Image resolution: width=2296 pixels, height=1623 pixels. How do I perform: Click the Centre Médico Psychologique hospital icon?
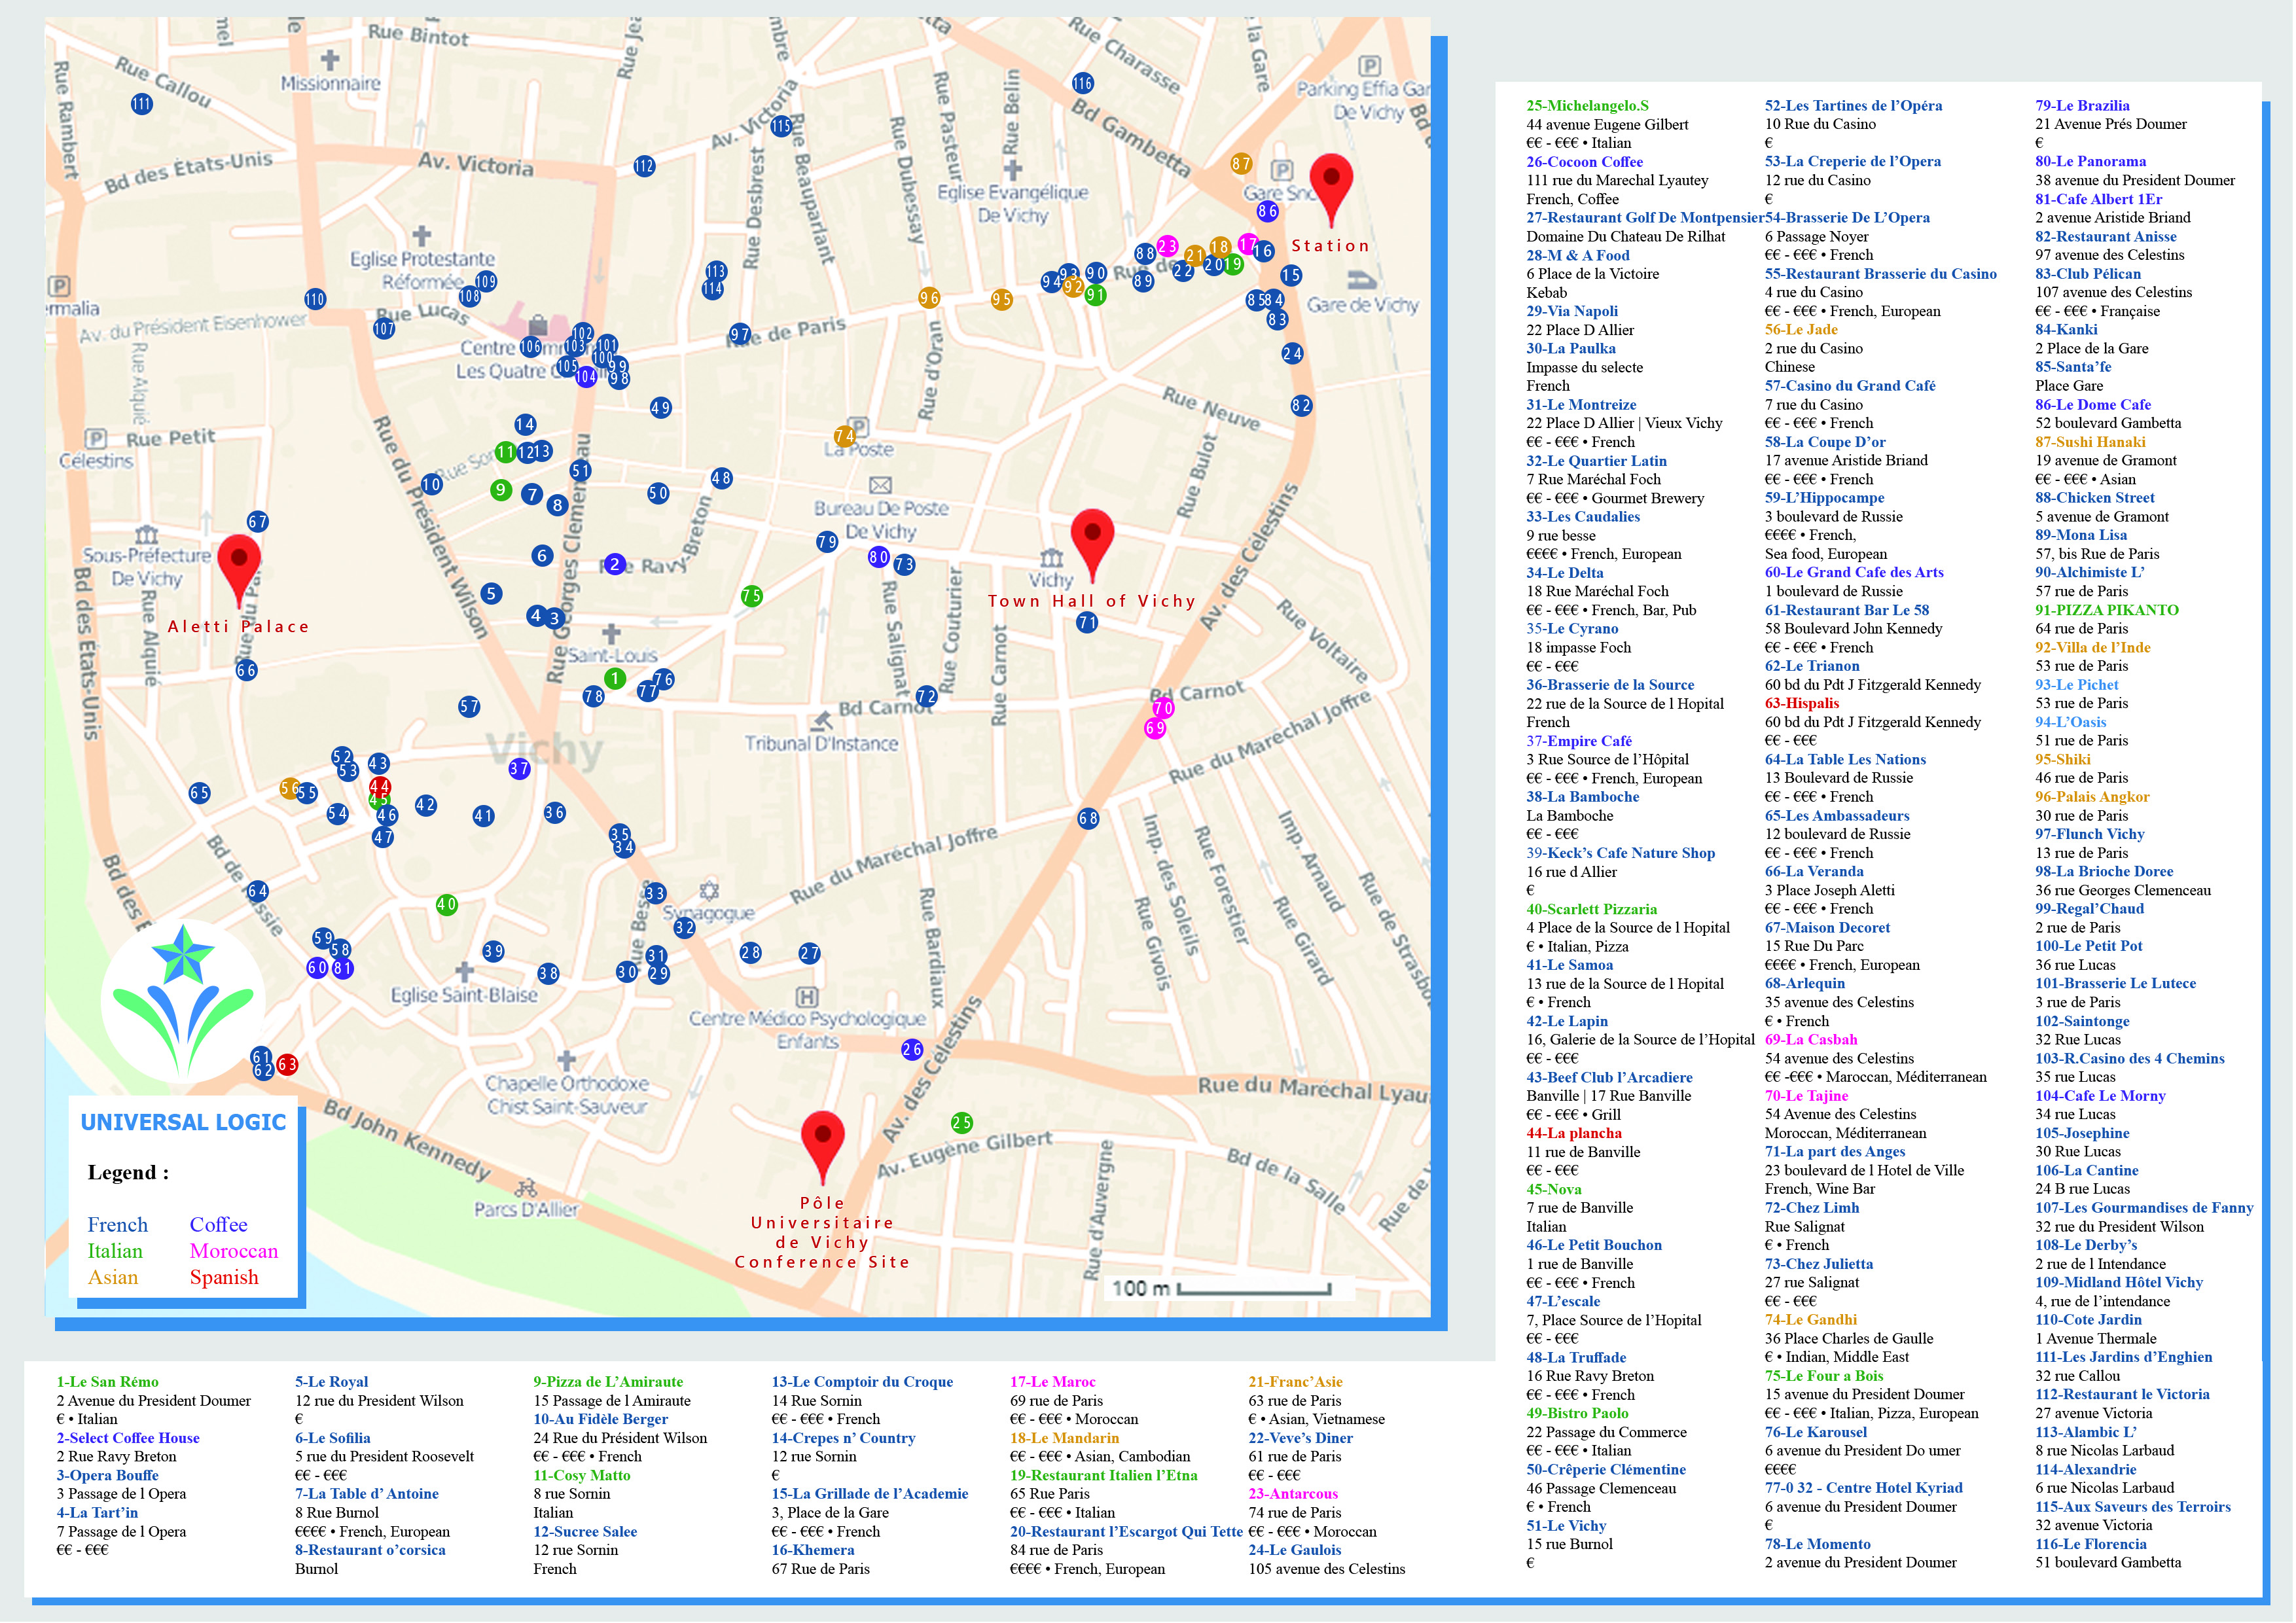[806, 997]
